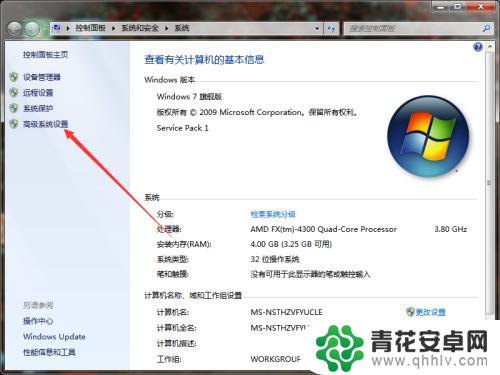This screenshot has height=375, width=500.
Task: Click shield icon next to 设备管理器
Action: [x=14, y=77]
